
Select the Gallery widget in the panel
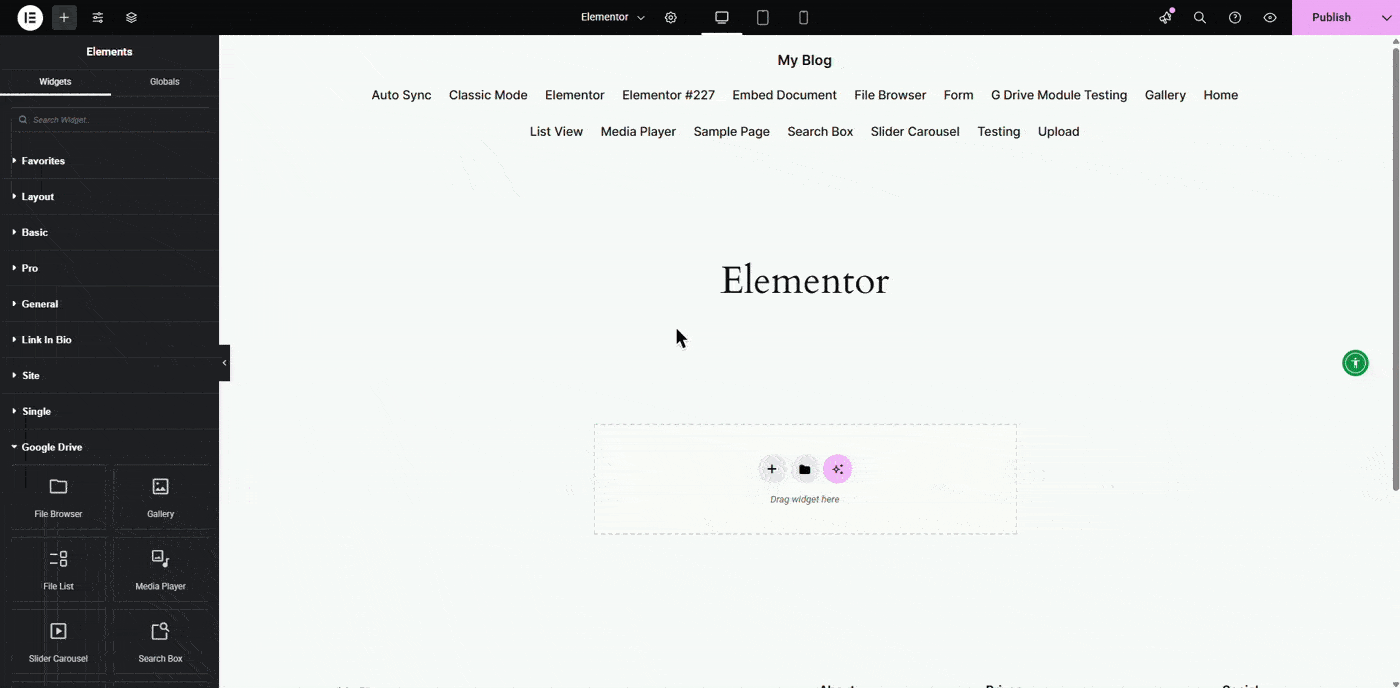[x=160, y=497]
